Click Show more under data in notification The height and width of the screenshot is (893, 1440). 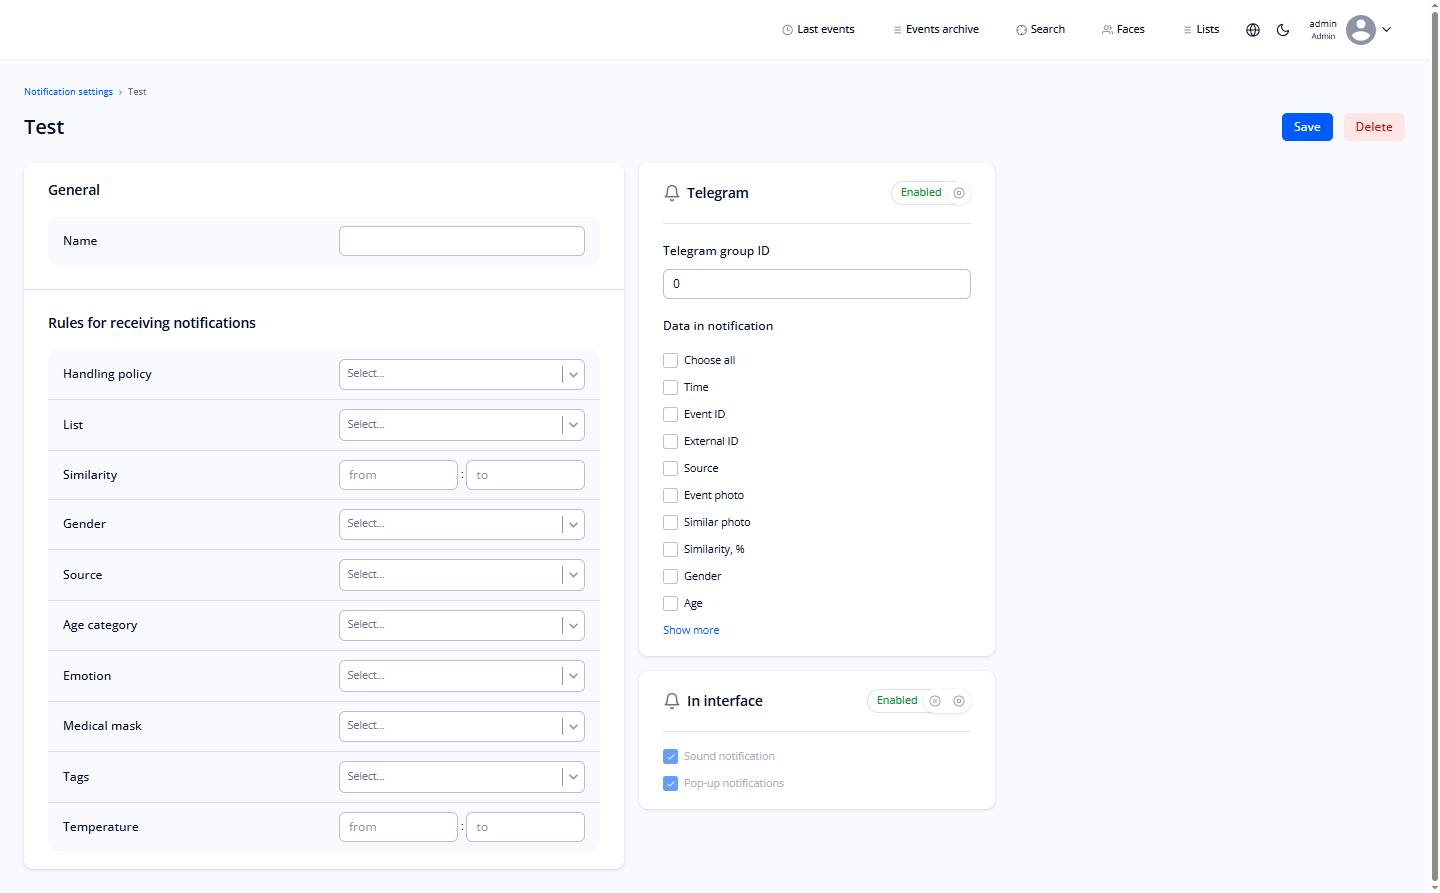click(x=690, y=629)
